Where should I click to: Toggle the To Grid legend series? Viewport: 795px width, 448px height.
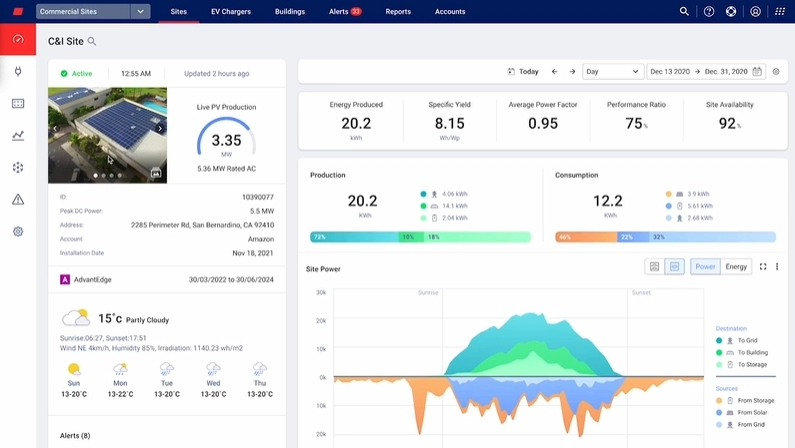click(747, 340)
